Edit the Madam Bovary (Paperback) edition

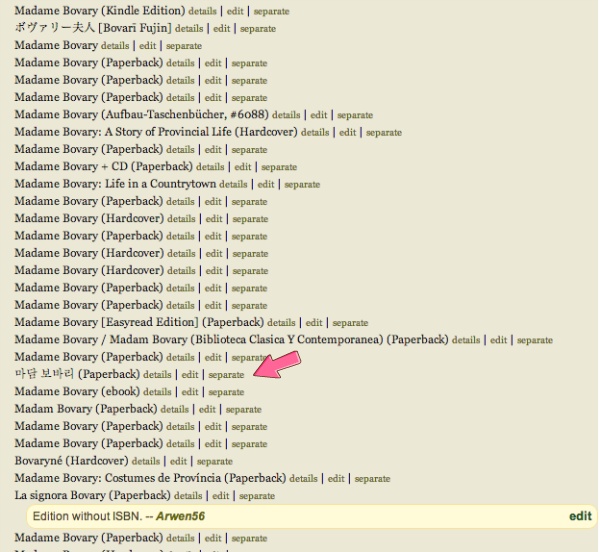pos(207,409)
